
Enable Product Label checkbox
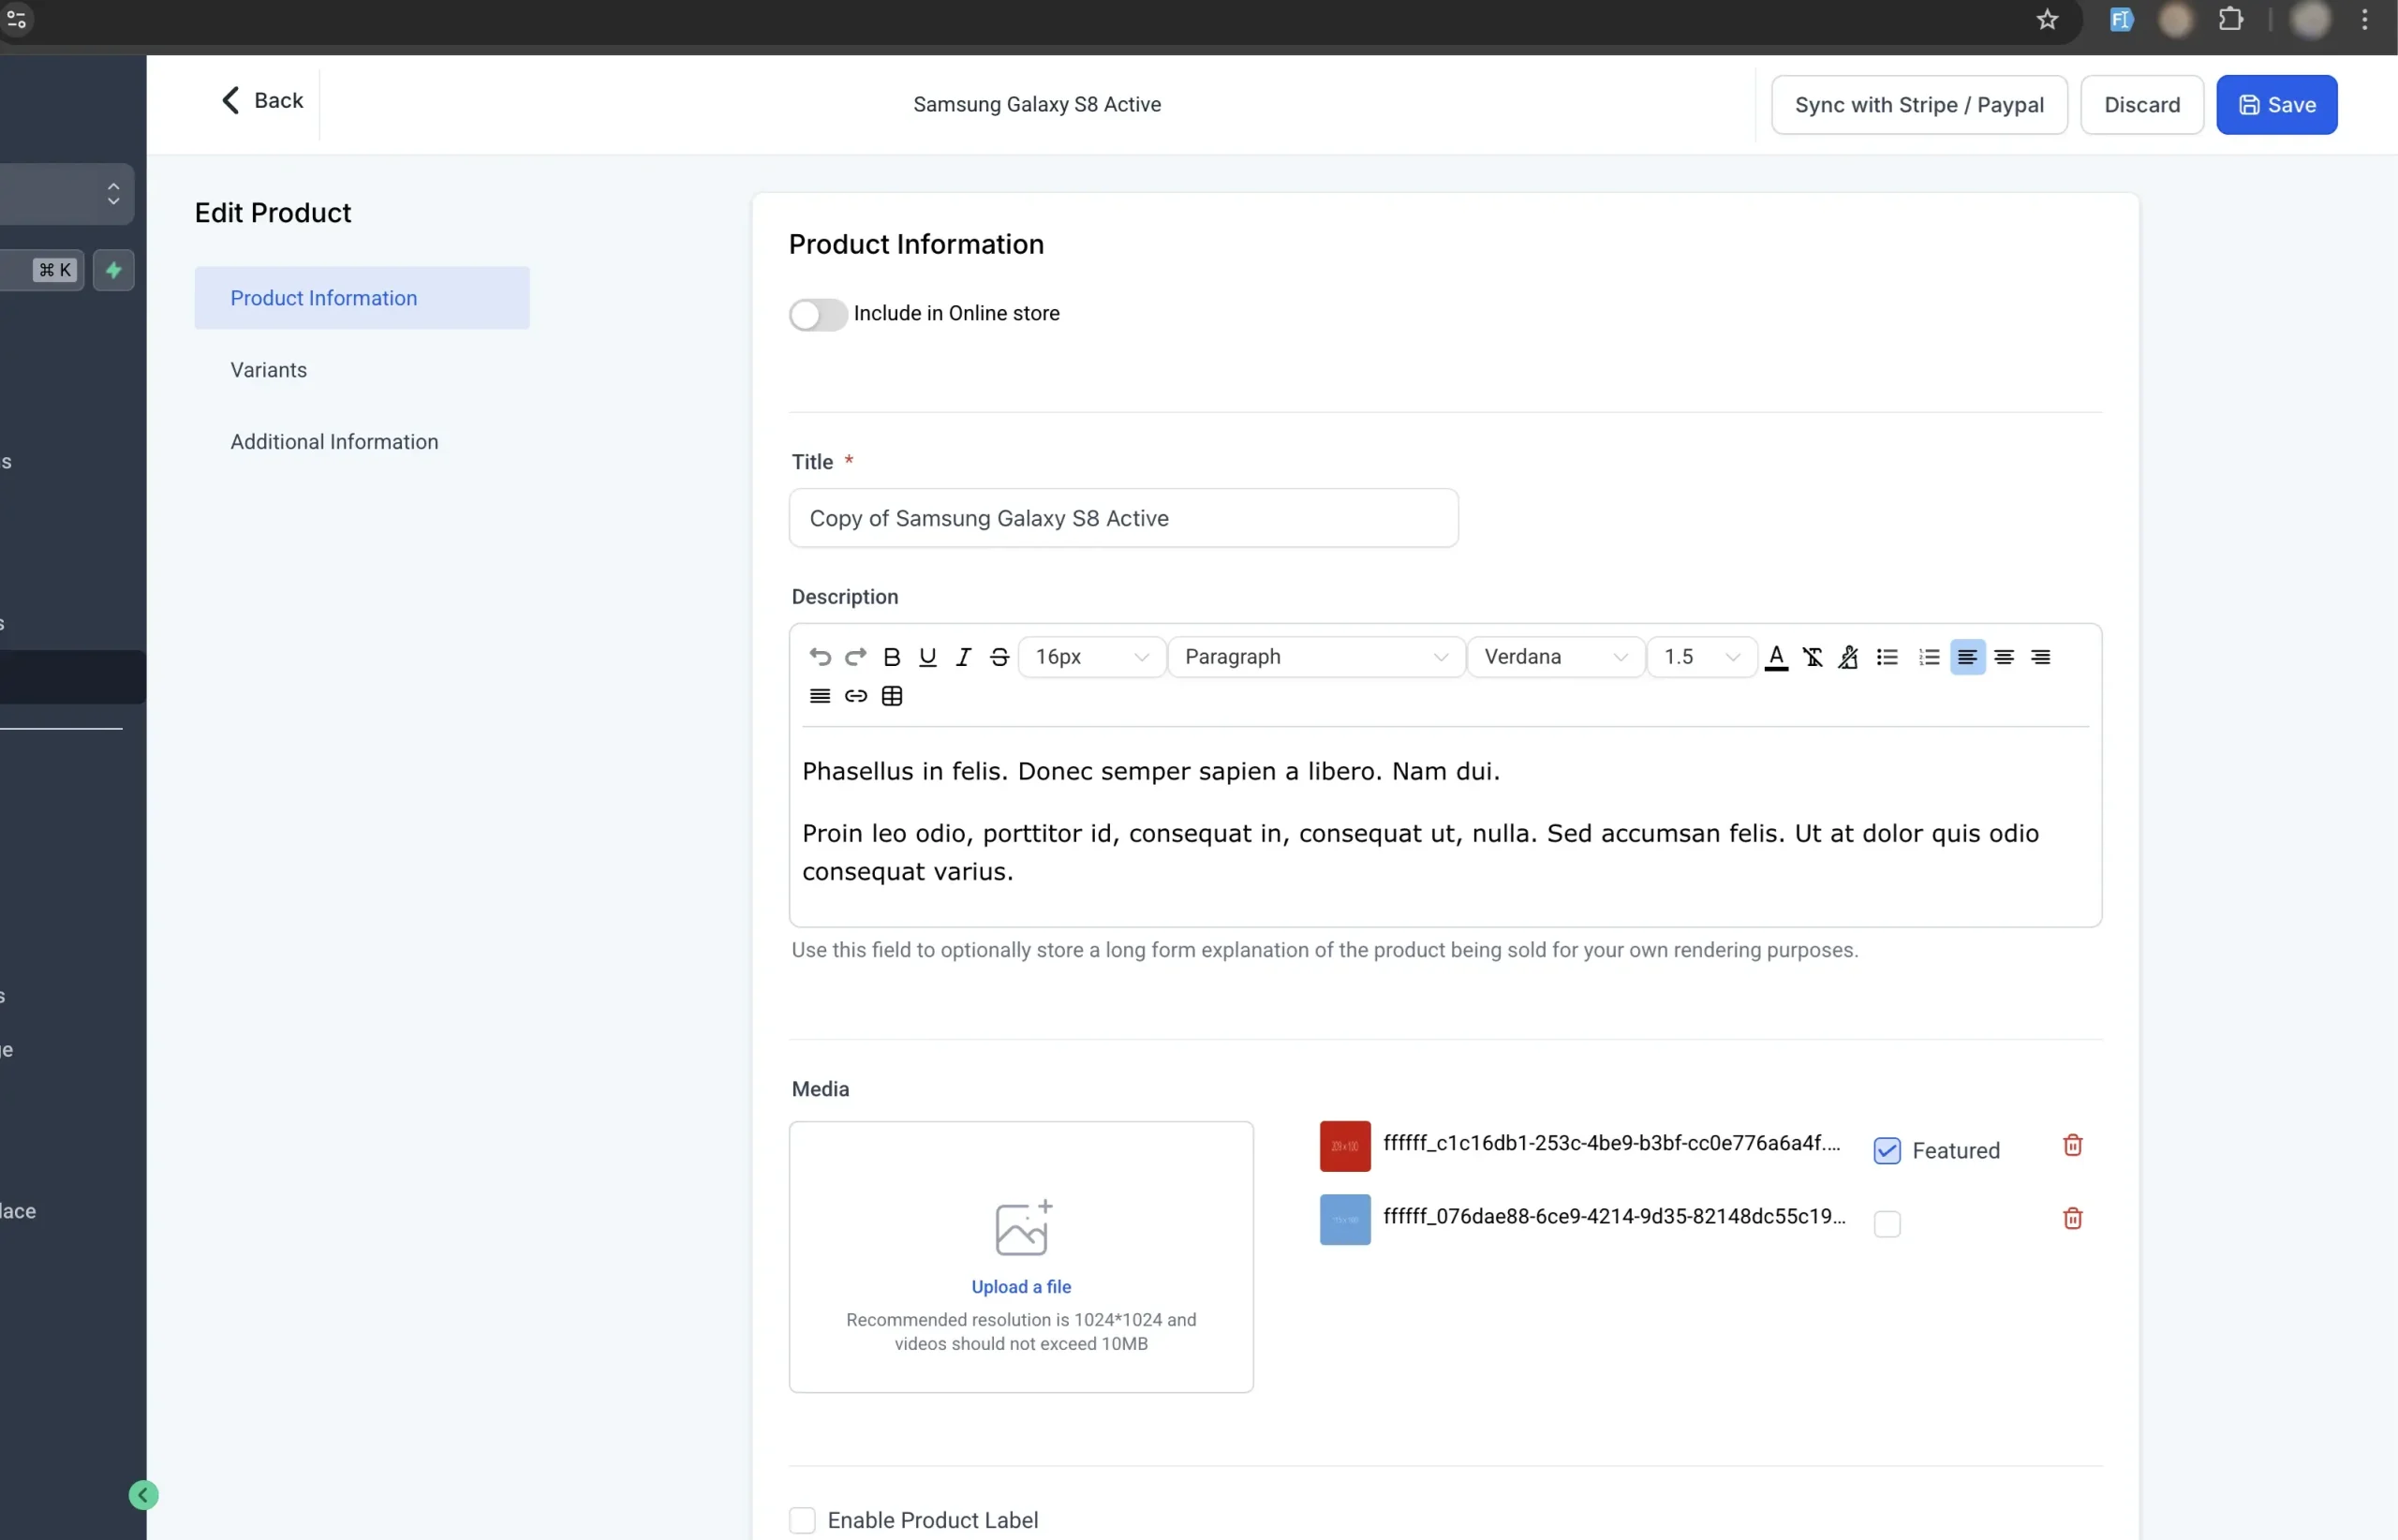(x=802, y=1520)
